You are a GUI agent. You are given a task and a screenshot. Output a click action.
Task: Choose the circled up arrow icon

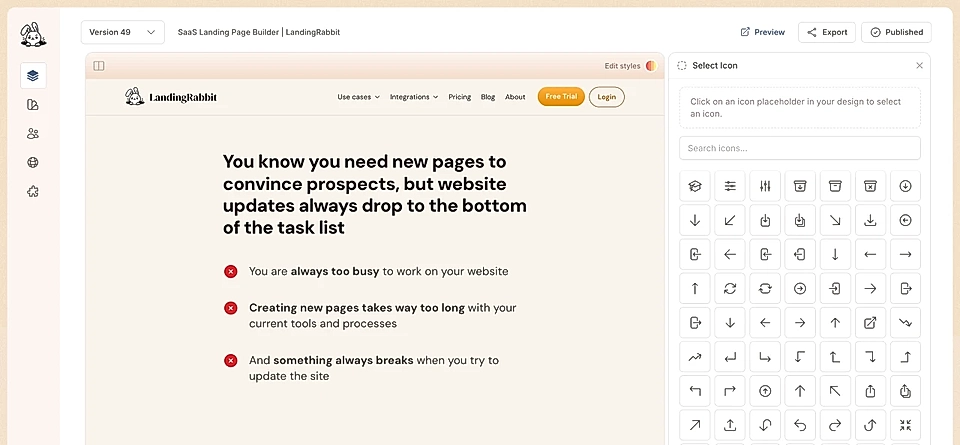click(x=765, y=391)
